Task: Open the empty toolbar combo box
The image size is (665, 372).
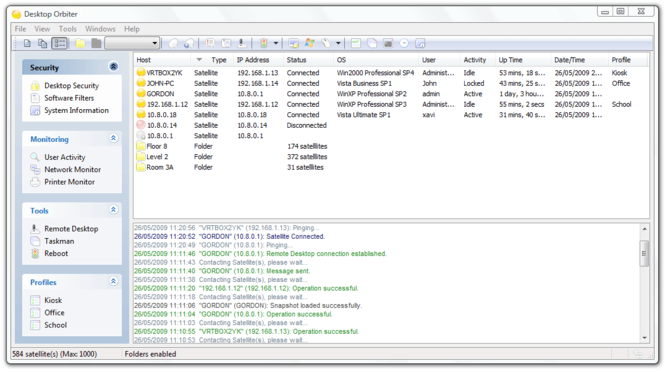Action: (x=132, y=43)
